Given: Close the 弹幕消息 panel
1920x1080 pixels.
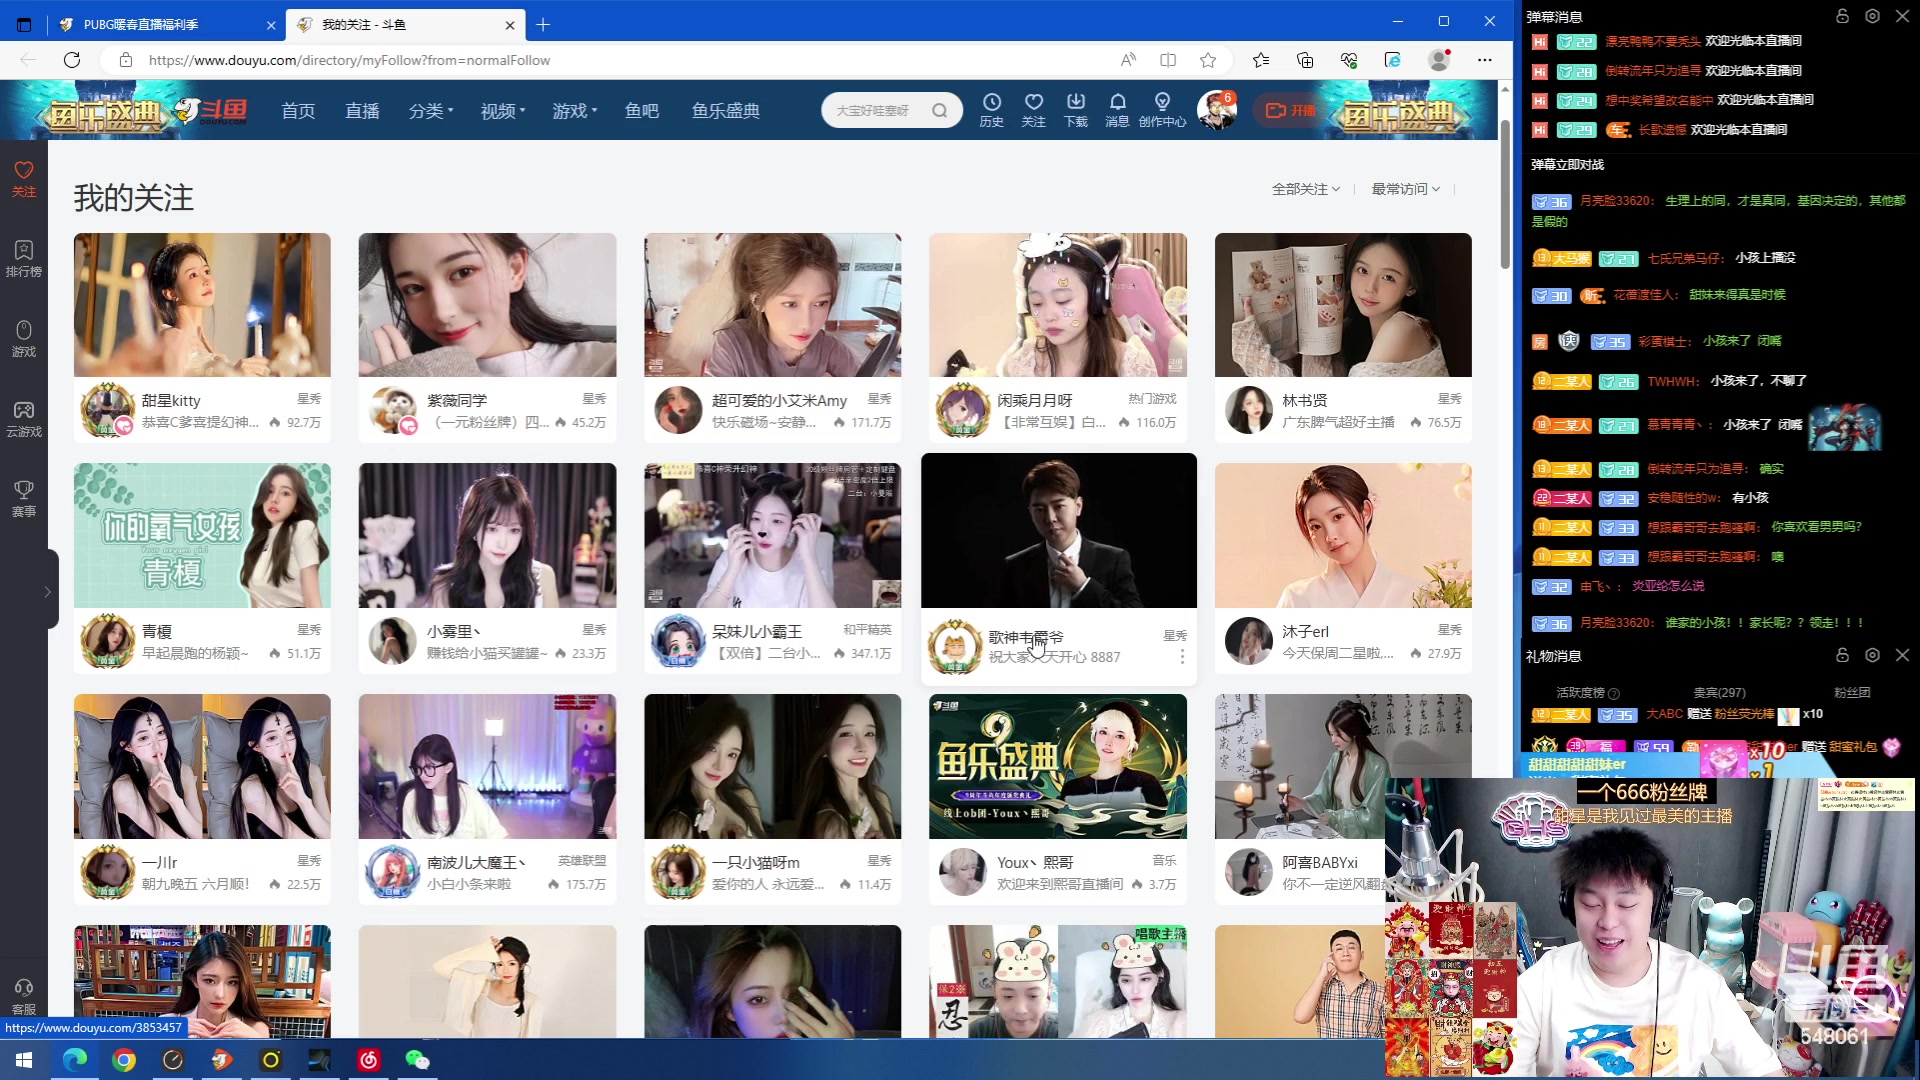Looking at the screenshot, I should (1902, 16).
